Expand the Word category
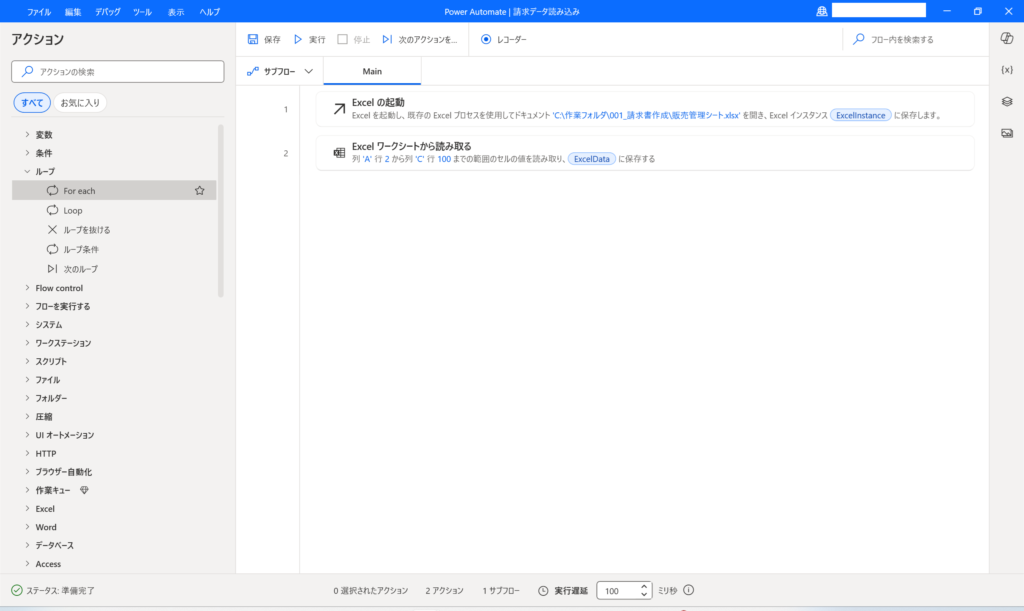Viewport: 1024px width, 611px height. 27,527
